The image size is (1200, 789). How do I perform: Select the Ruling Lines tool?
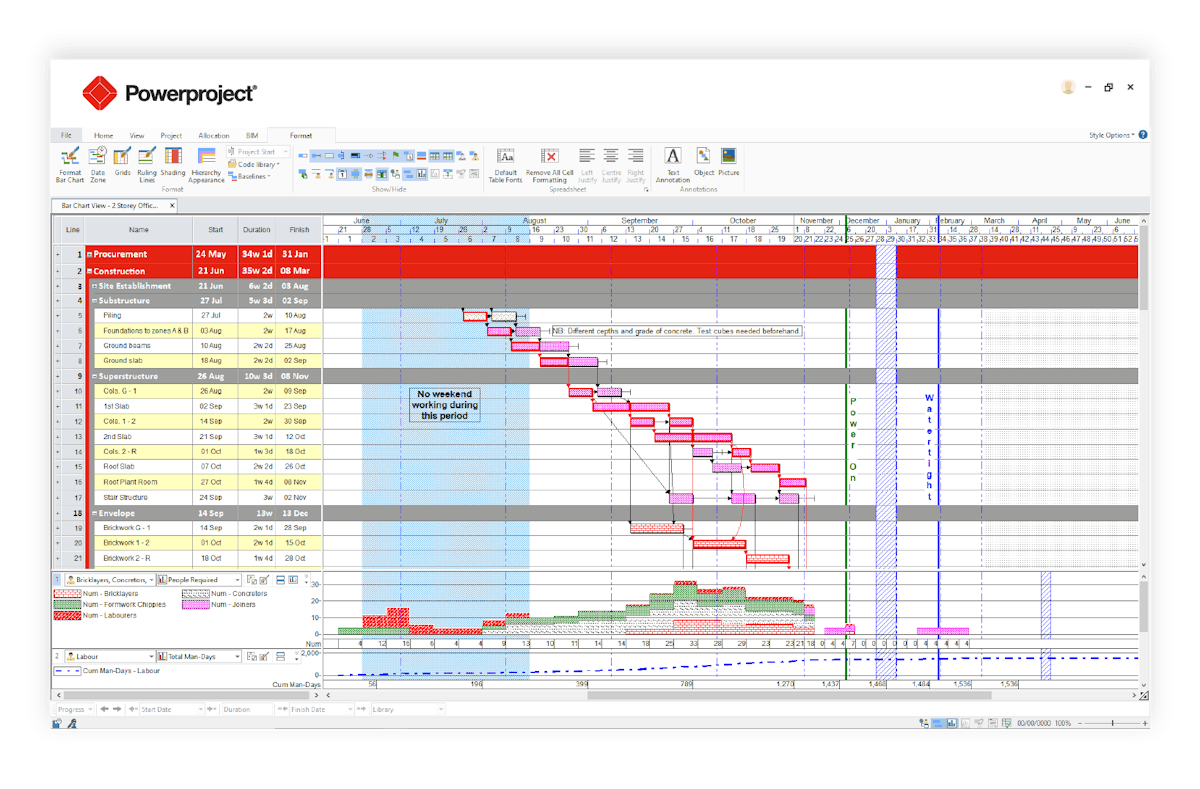pos(147,167)
